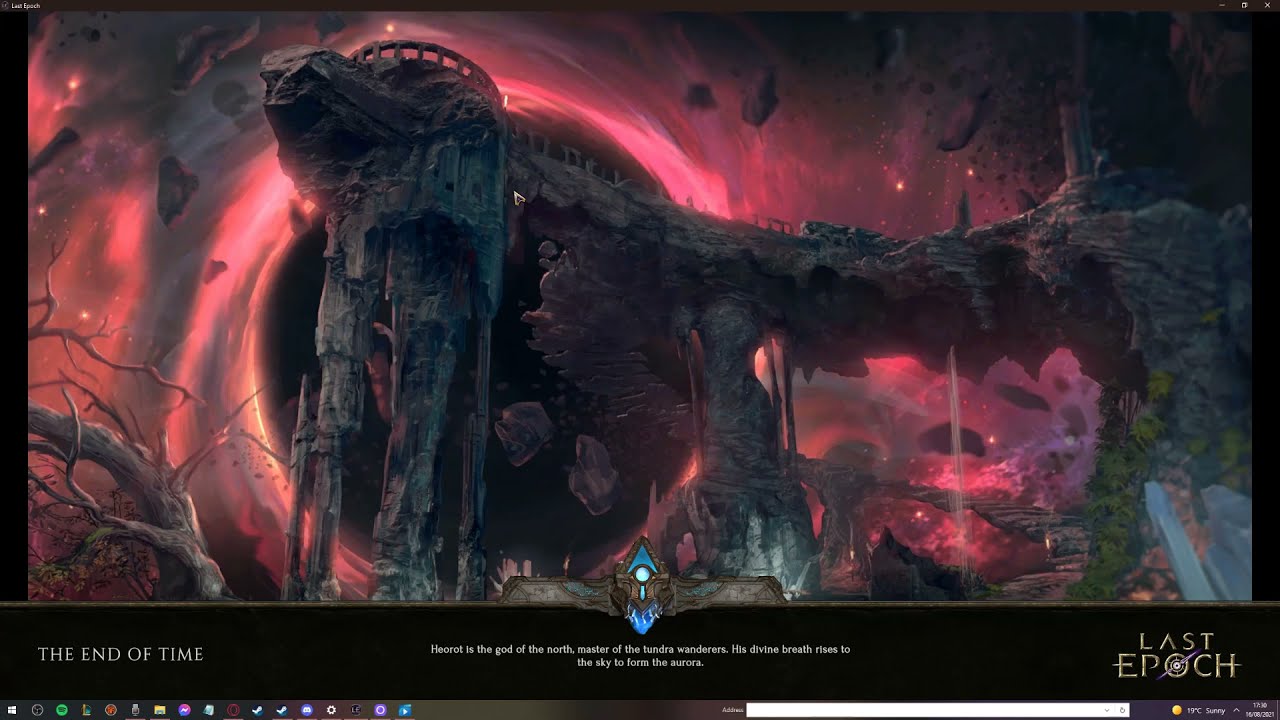Maximize the Last Epoch window
The width and height of the screenshot is (1280, 720).
[x=1244, y=5]
